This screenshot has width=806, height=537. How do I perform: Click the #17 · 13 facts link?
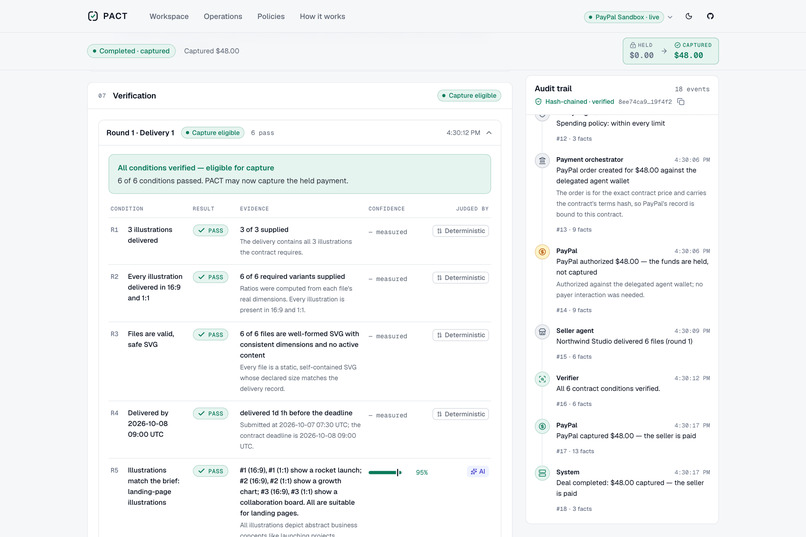[575, 451]
